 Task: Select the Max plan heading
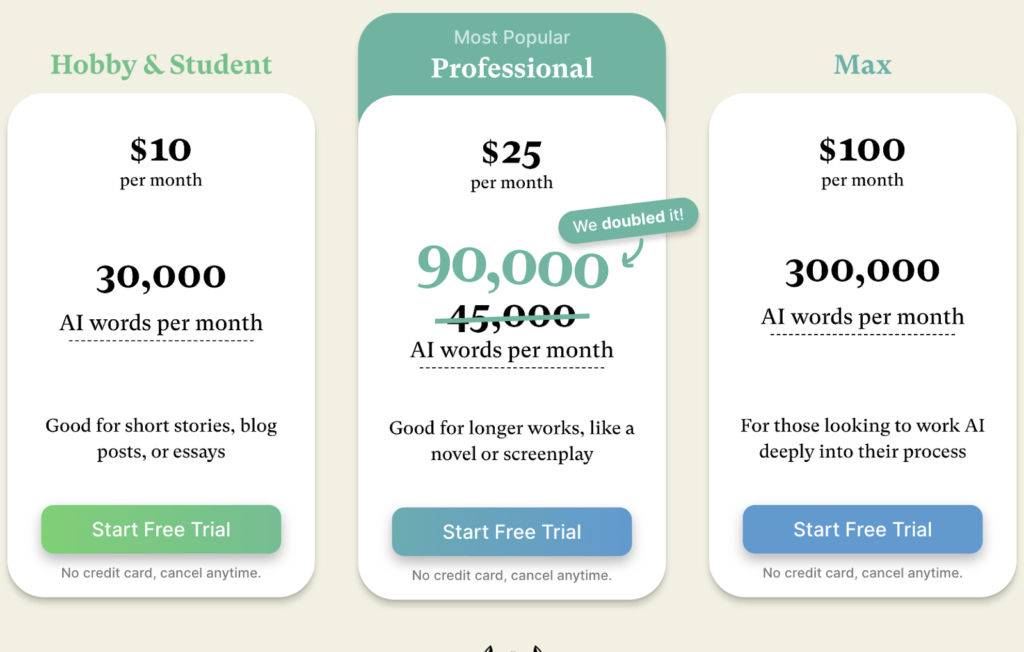click(862, 65)
